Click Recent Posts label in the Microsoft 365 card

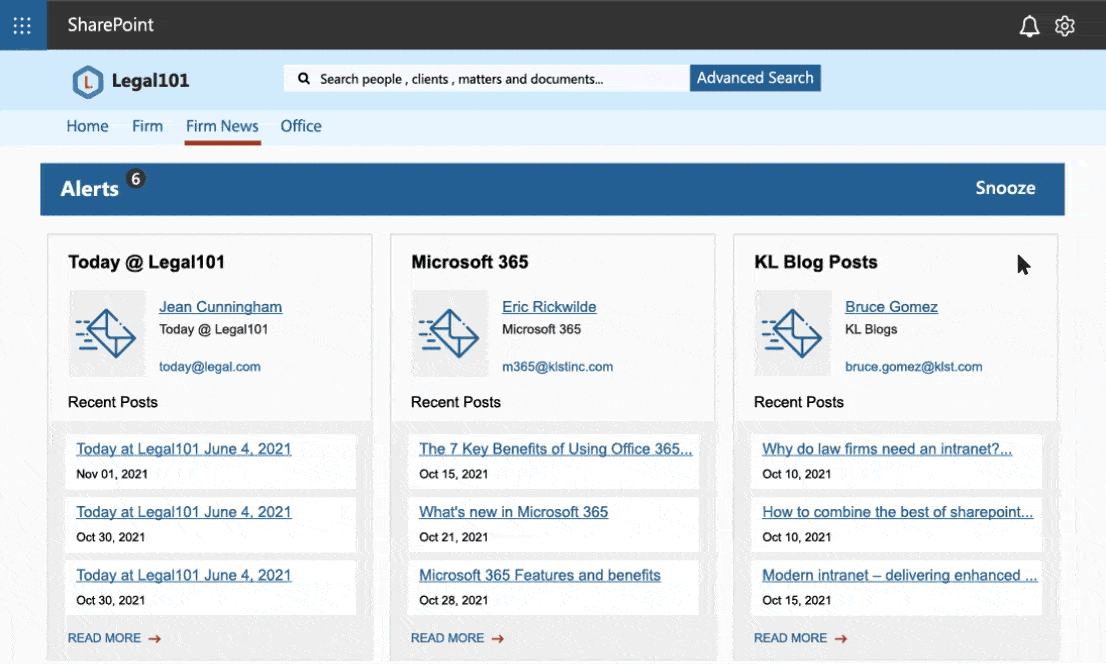456,402
